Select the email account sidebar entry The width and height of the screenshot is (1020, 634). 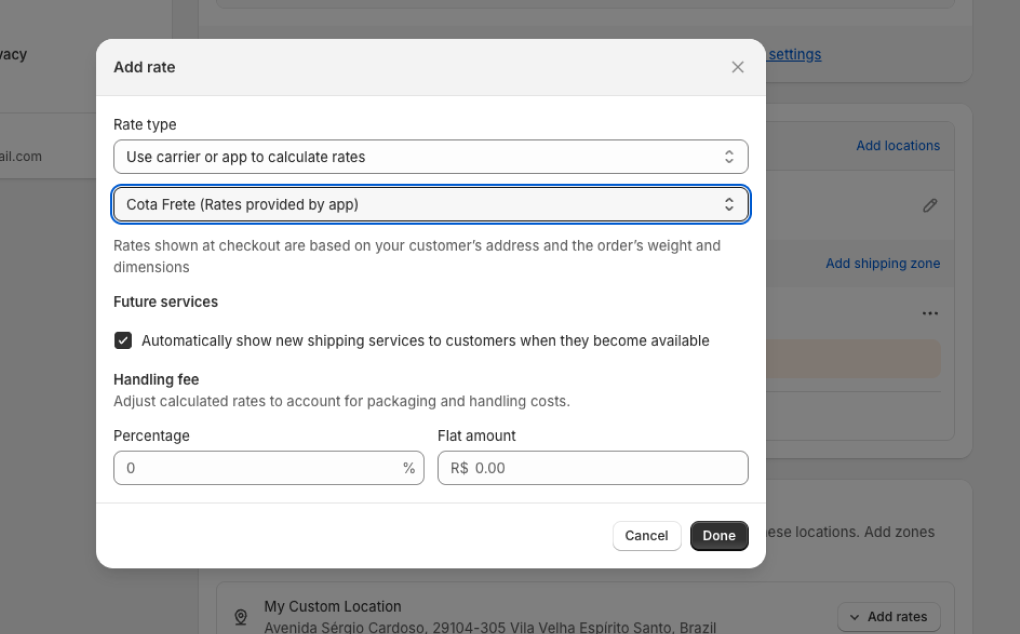[21, 157]
